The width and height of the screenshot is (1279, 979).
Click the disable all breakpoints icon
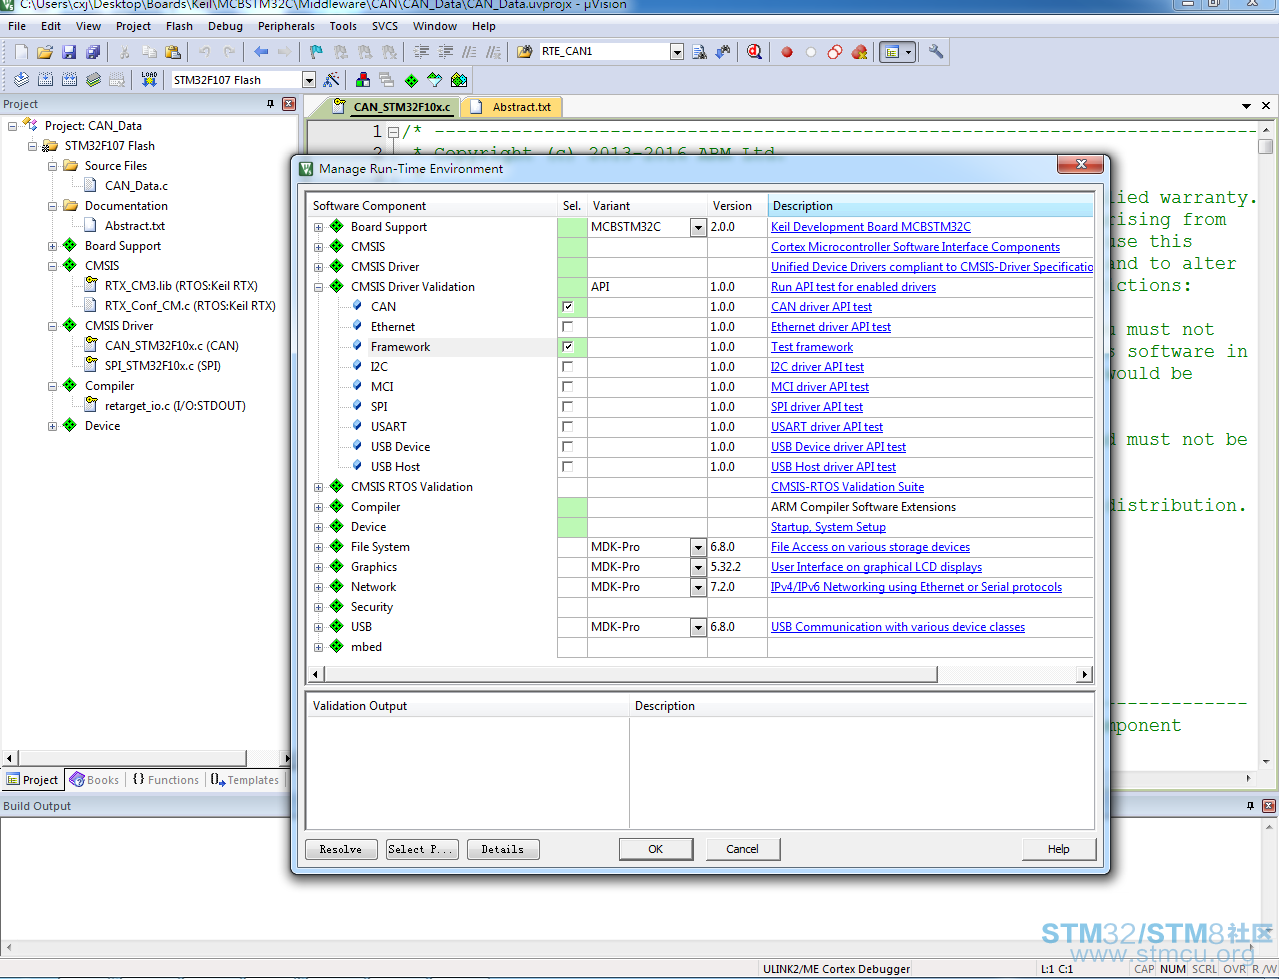pos(835,52)
